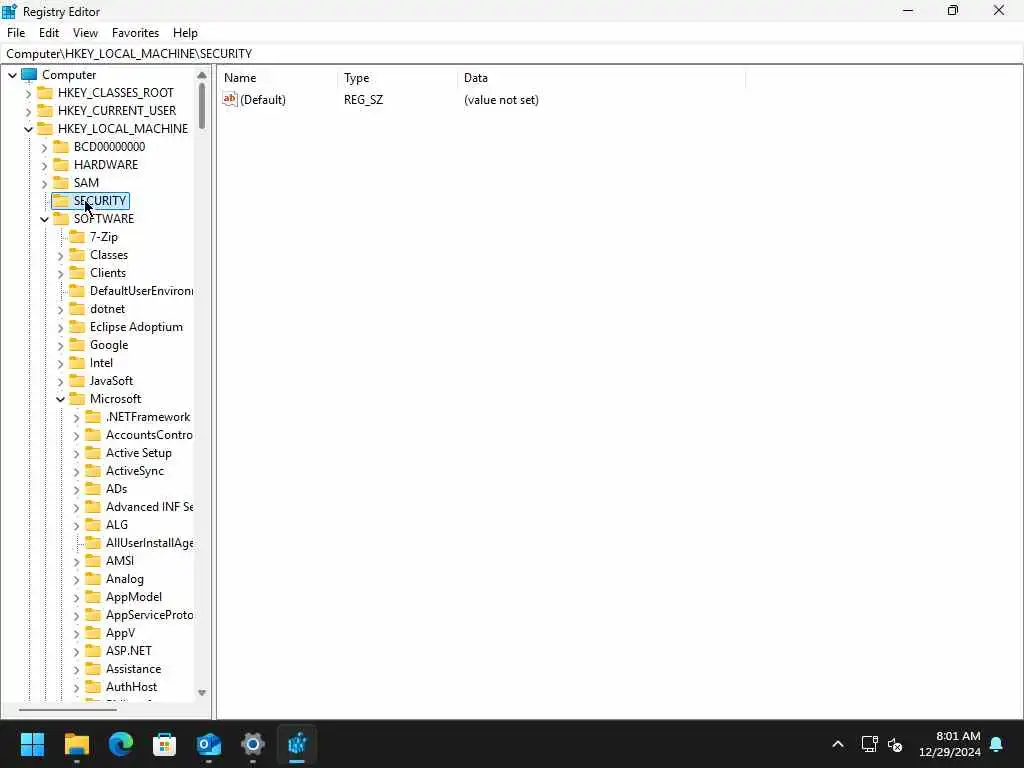The width and height of the screenshot is (1024, 768).
Task: Collapse the SOFTWARE key
Action: (44, 219)
